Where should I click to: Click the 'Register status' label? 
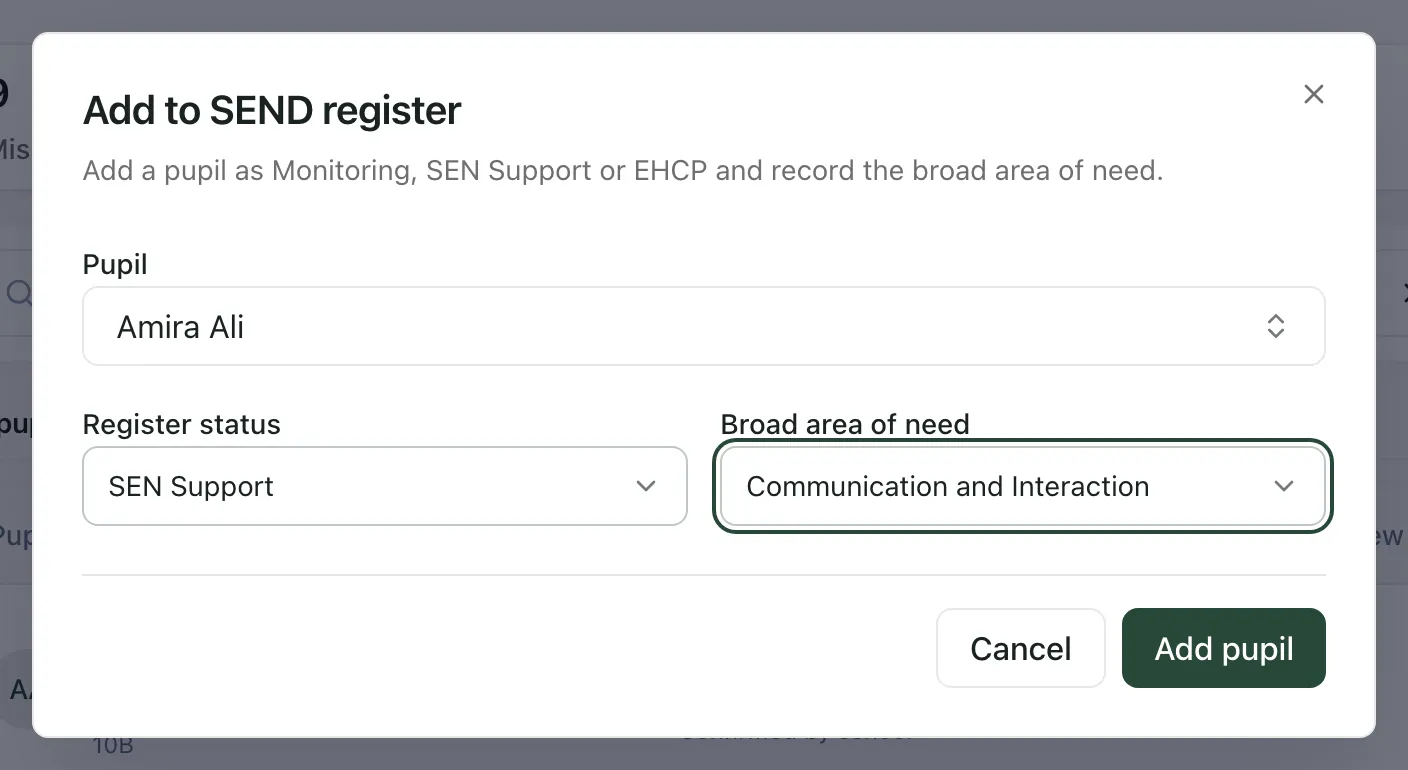pyautogui.click(x=182, y=424)
